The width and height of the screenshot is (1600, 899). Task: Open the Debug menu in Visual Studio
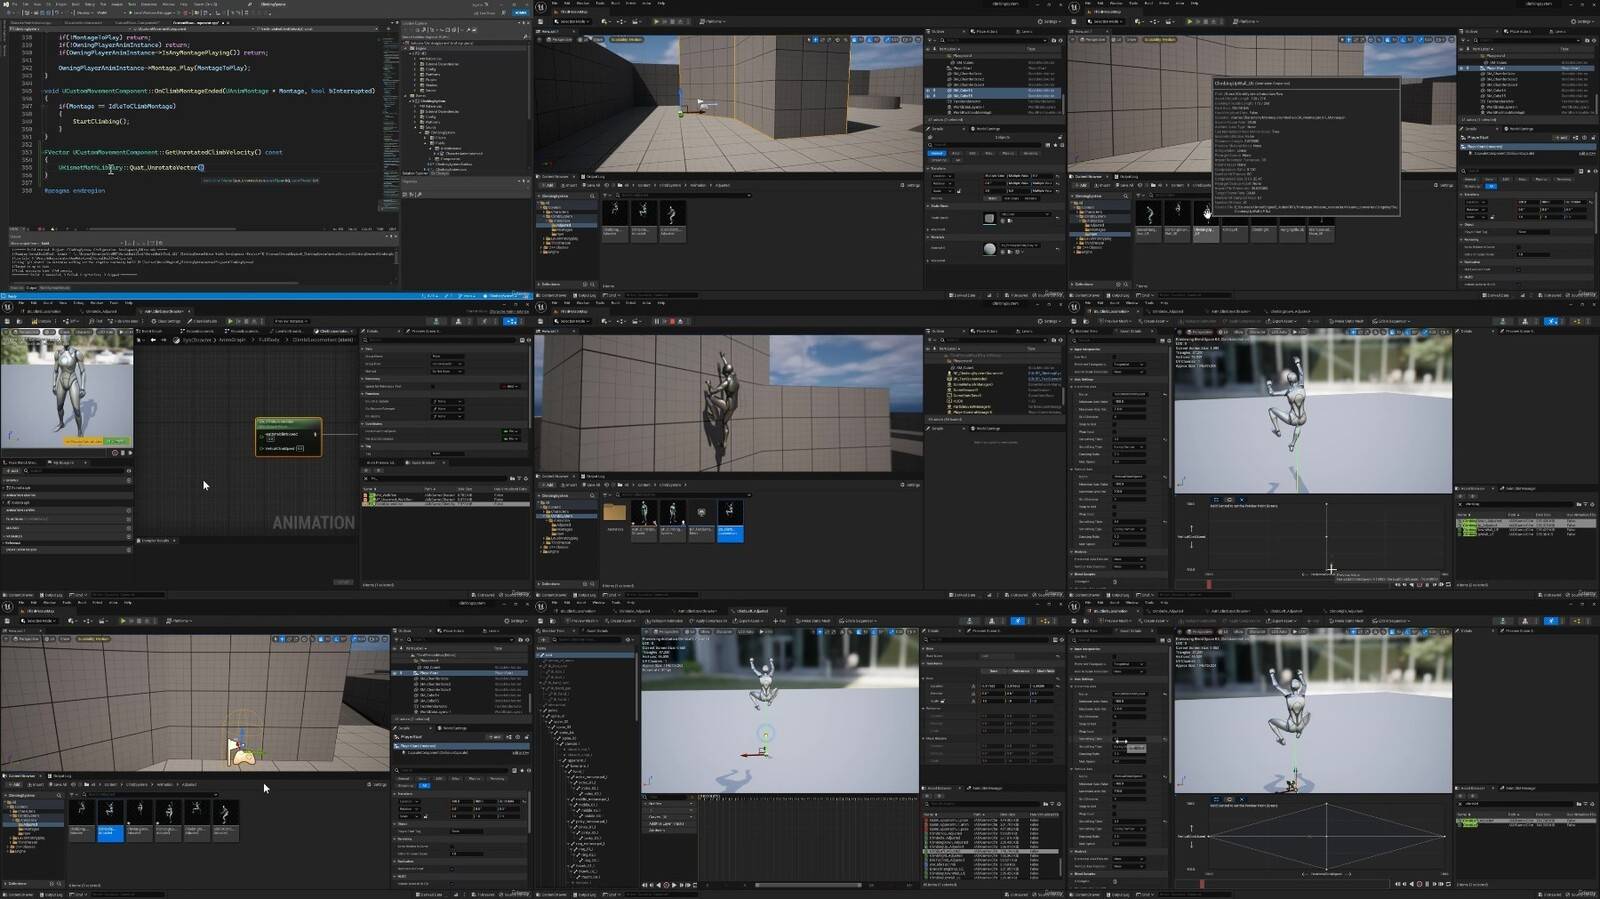coord(89,4)
